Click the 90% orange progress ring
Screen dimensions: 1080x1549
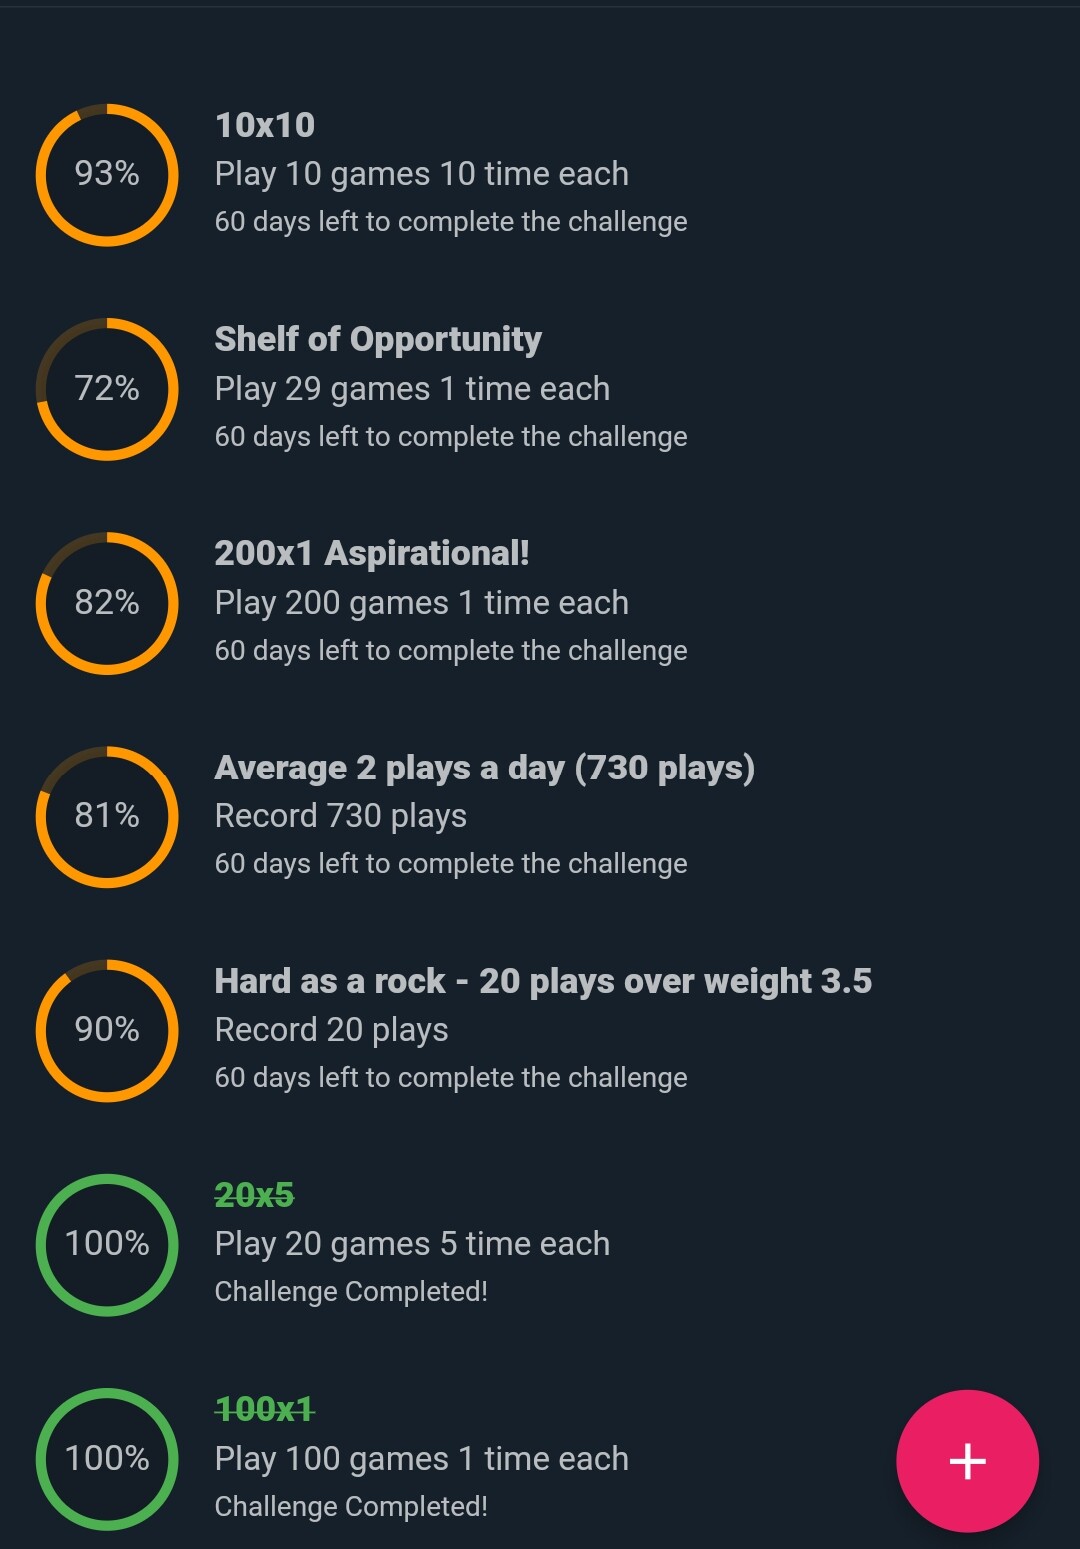click(107, 1030)
